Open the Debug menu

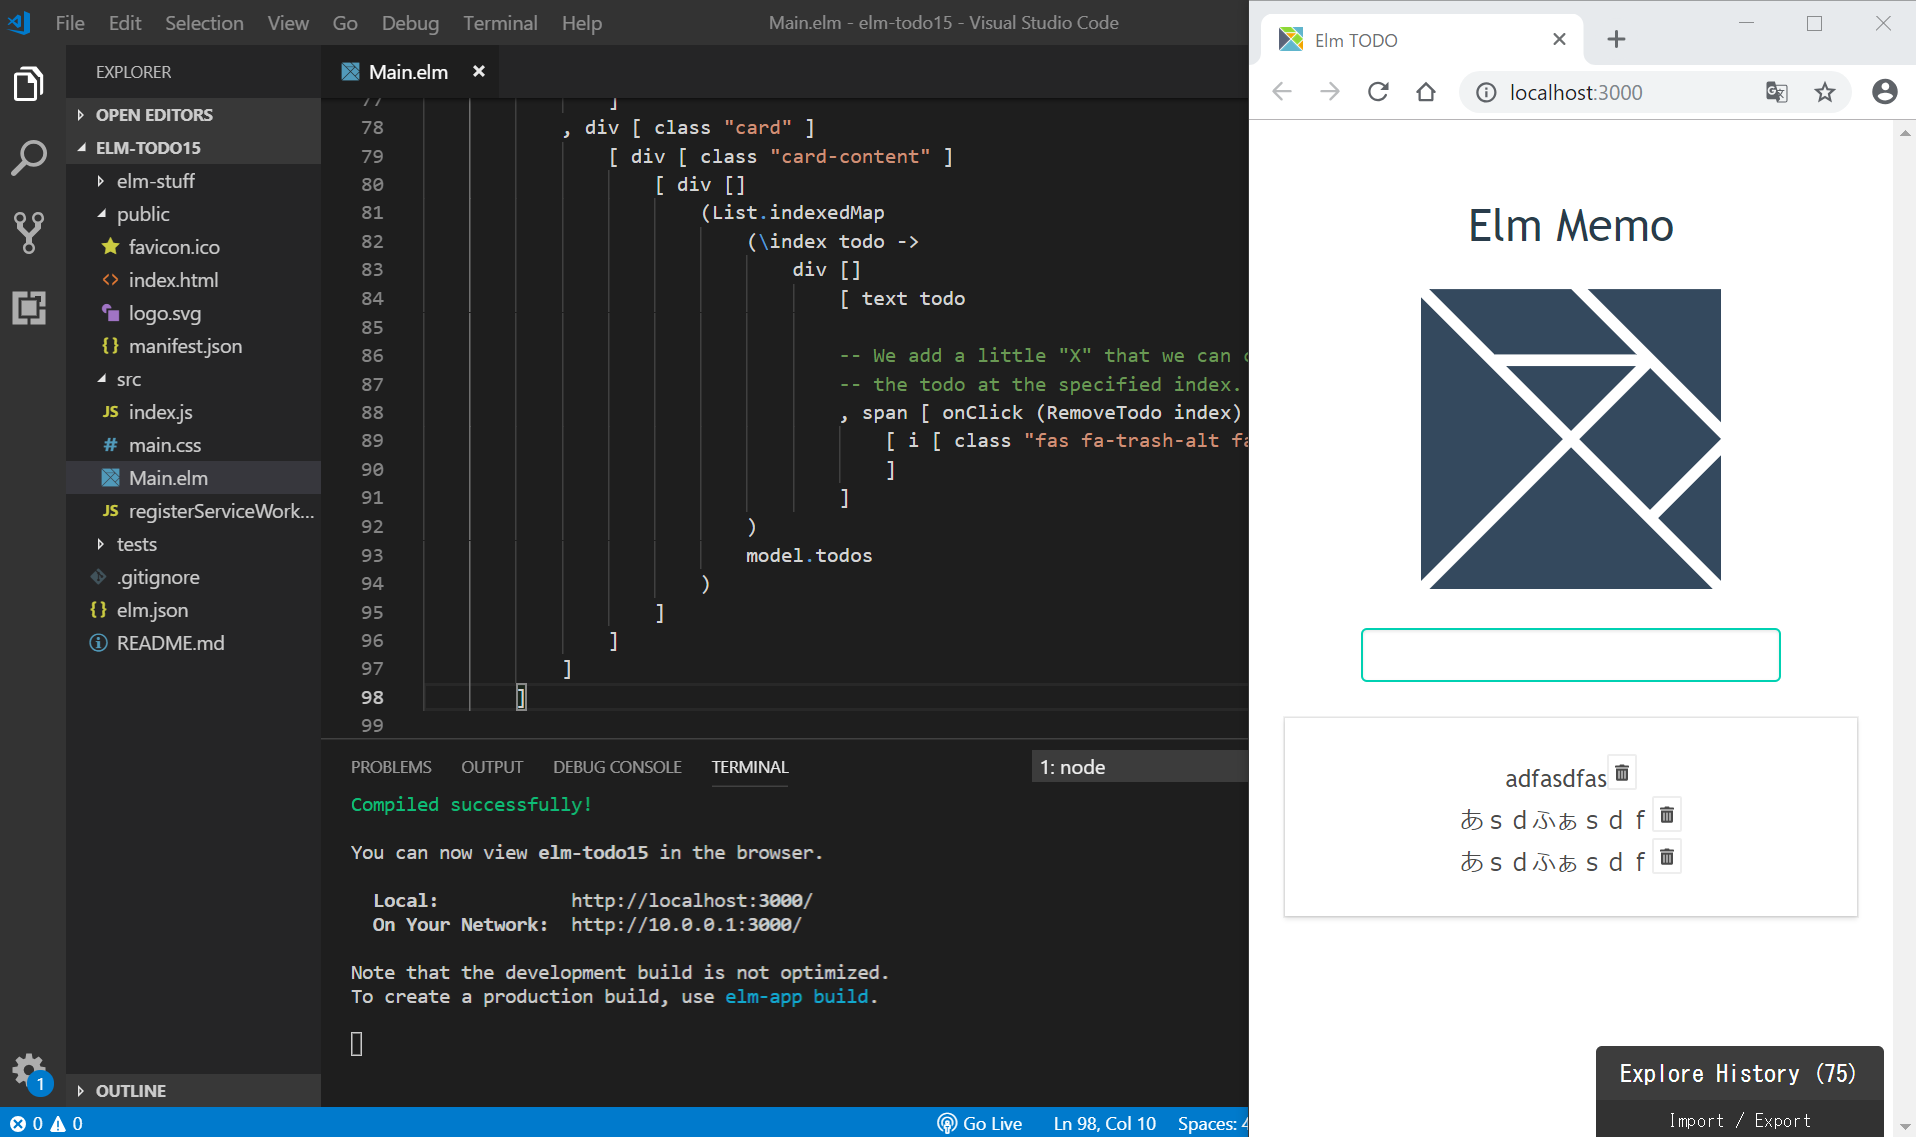point(410,22)
